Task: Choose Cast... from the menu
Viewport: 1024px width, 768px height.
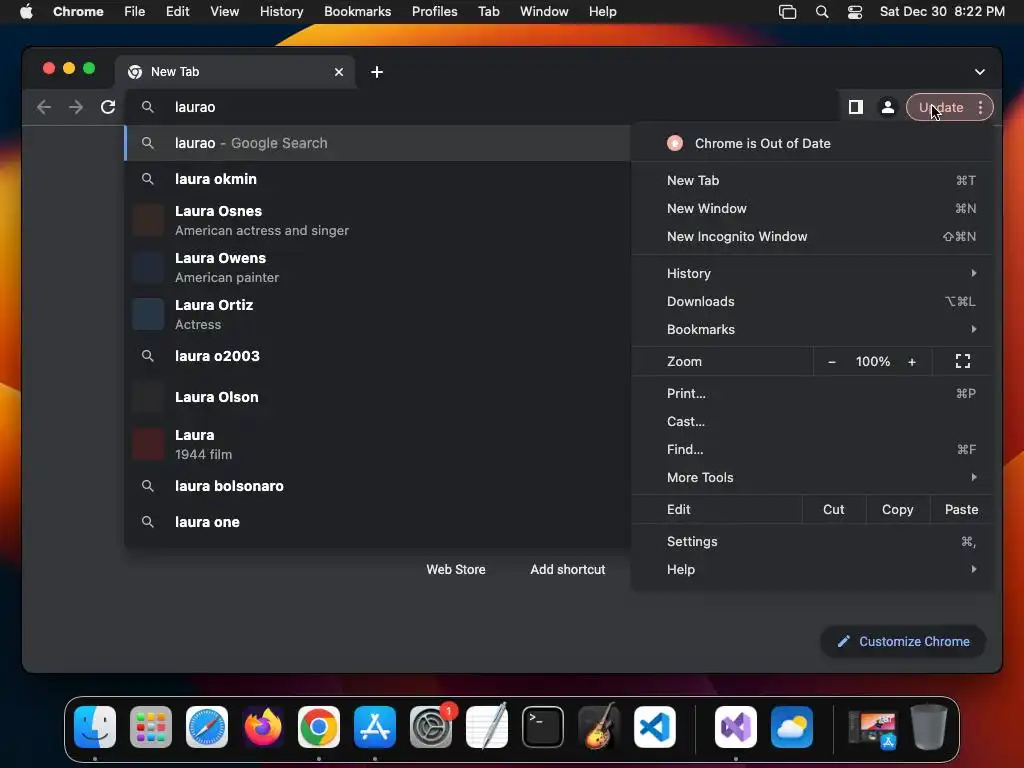Action: point(812,421)
